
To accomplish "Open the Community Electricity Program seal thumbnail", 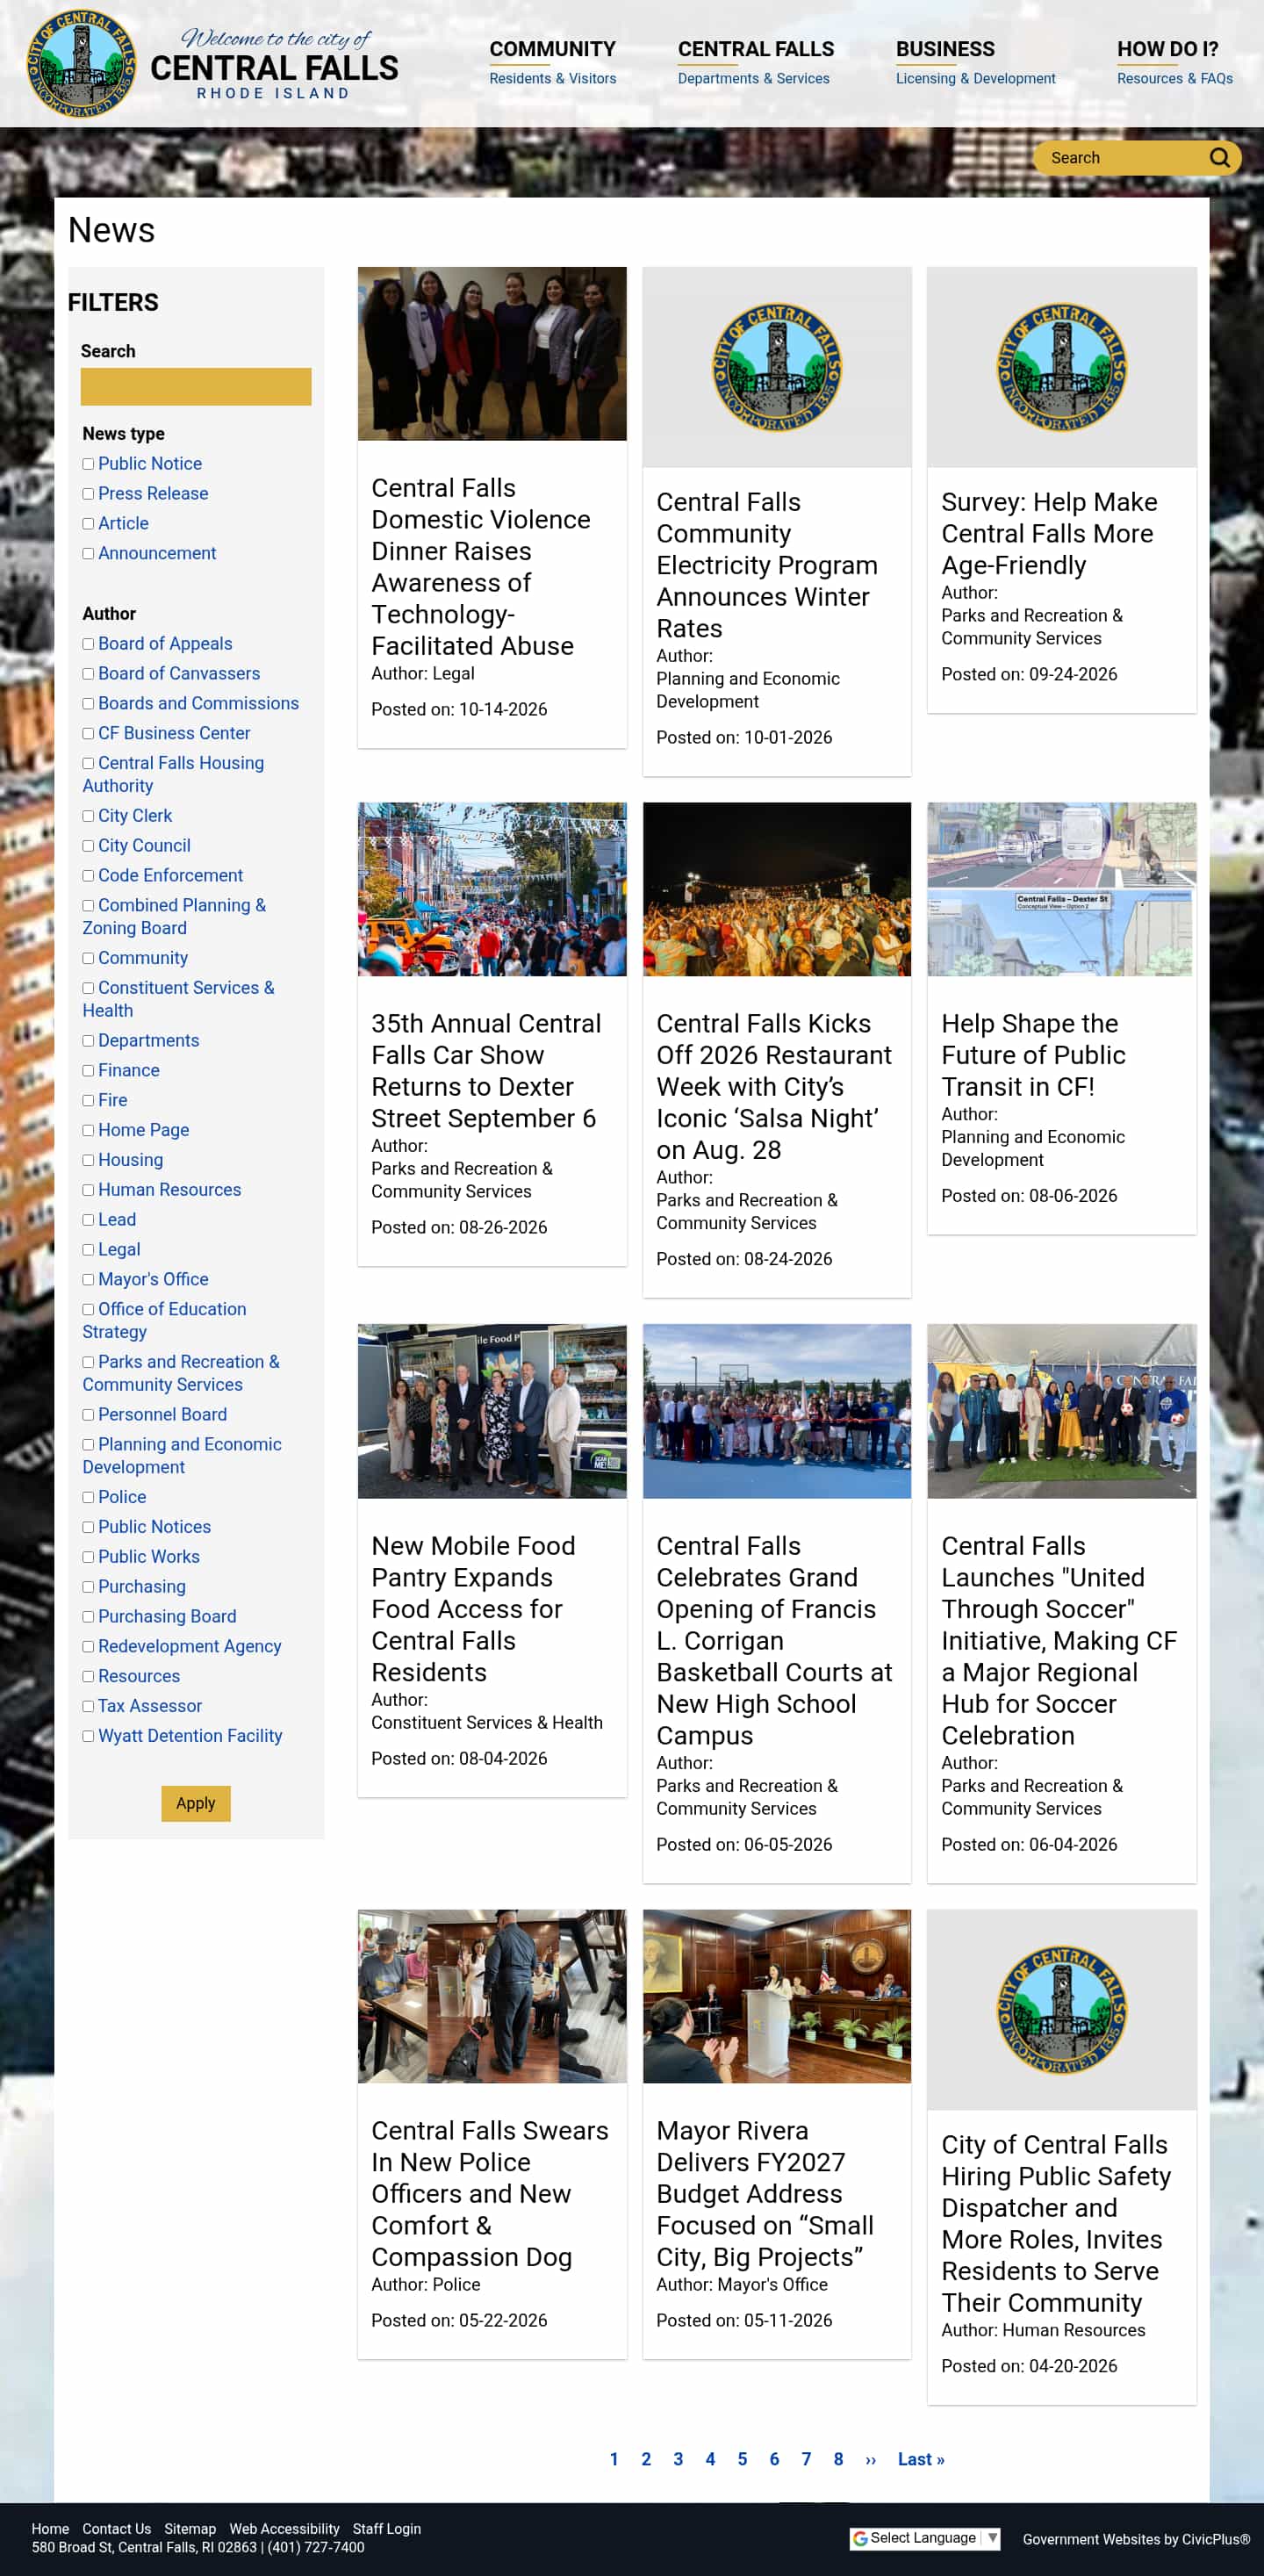I will (777, 367).
